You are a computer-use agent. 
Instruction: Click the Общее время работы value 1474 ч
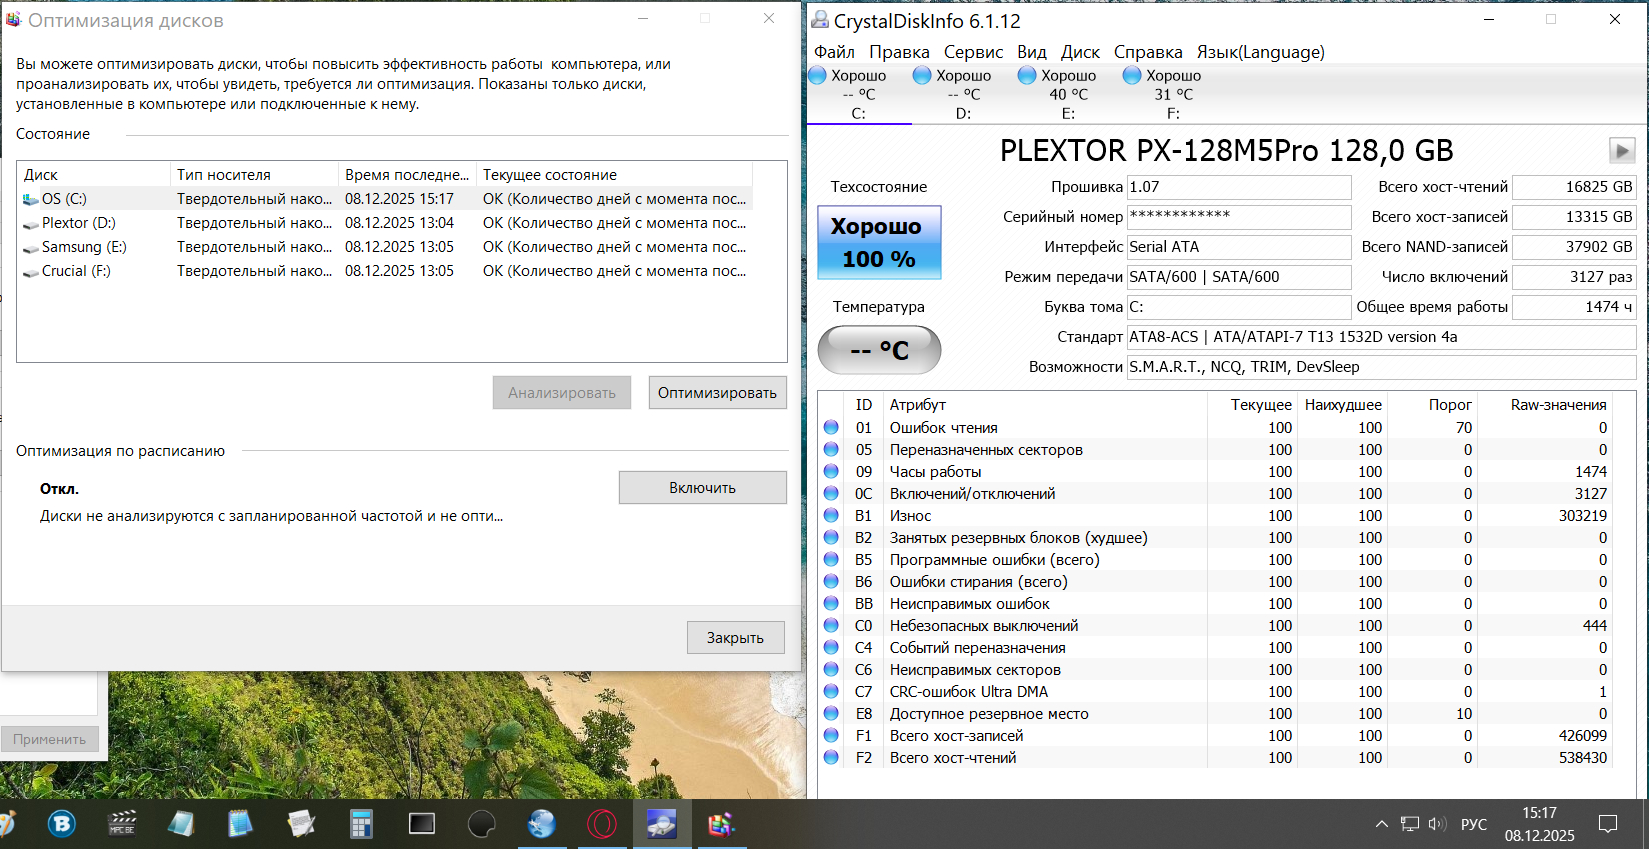coord(1574,307)
